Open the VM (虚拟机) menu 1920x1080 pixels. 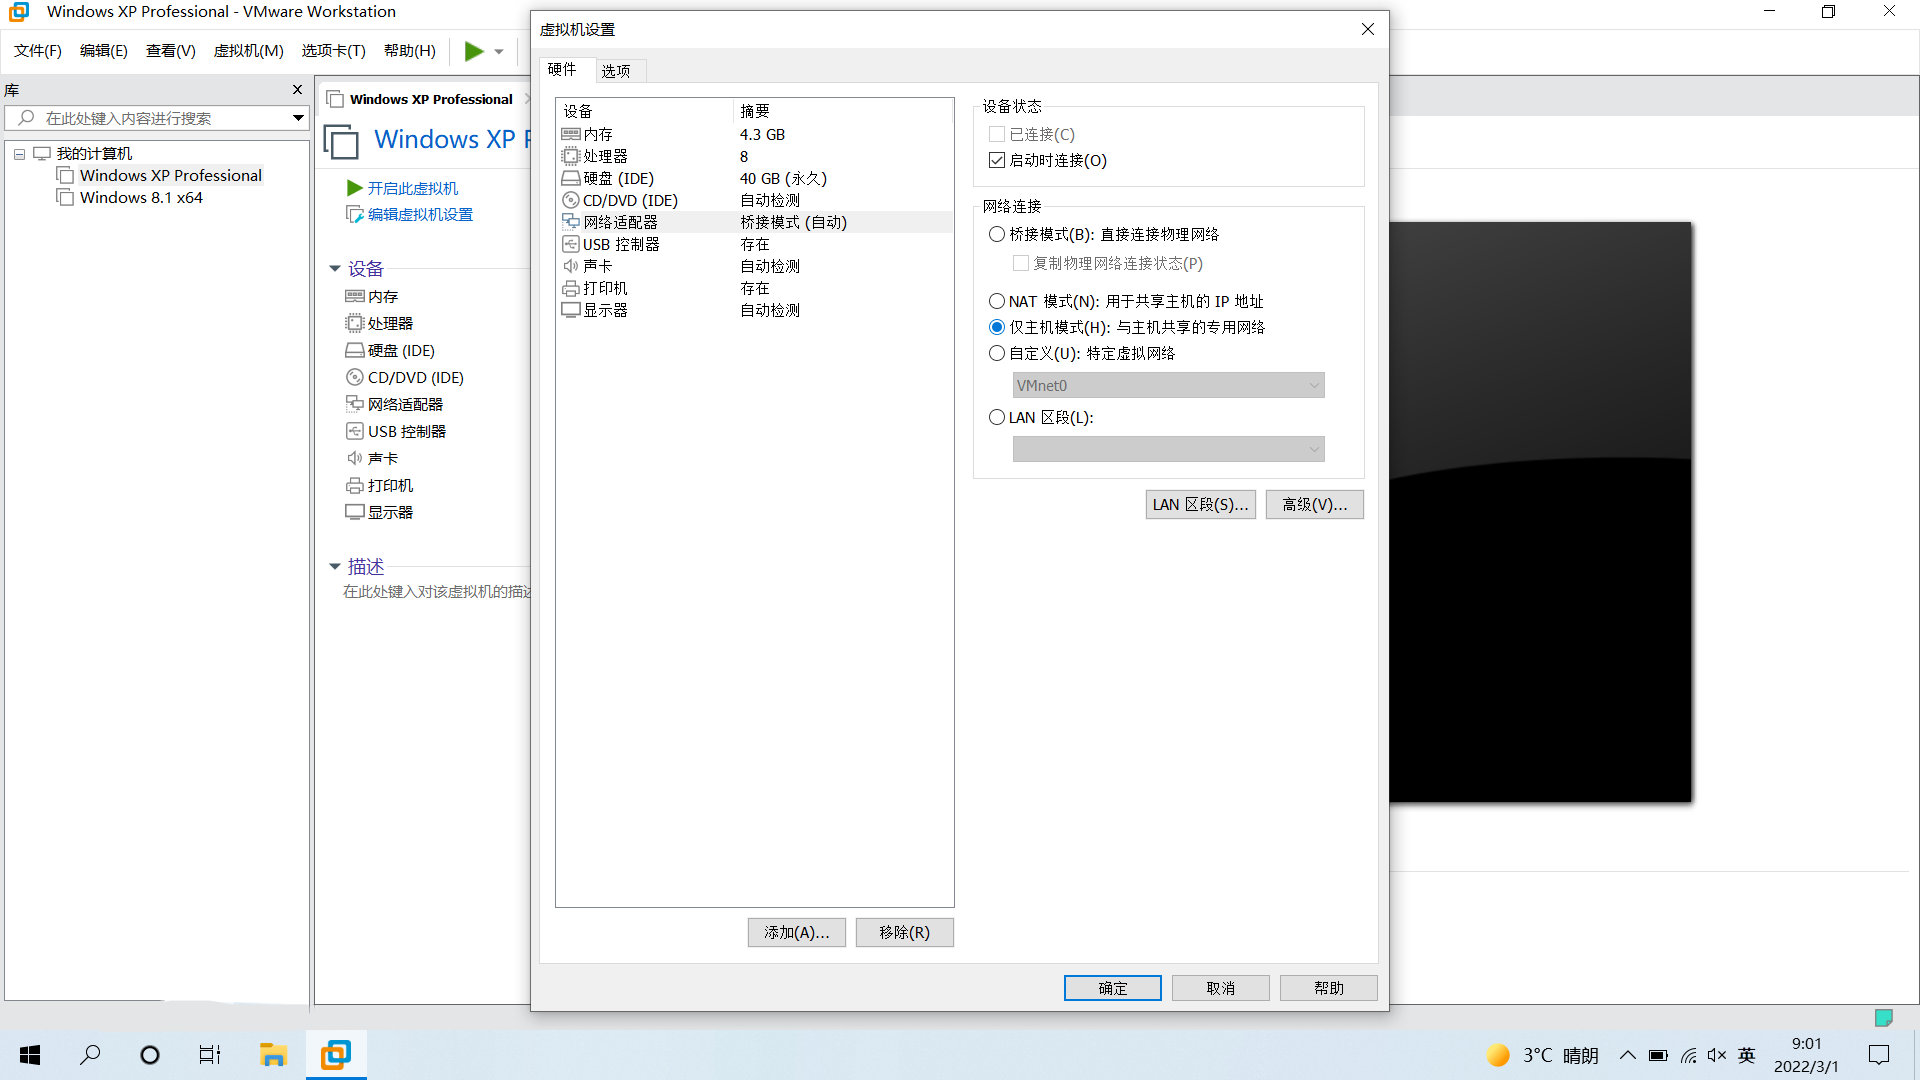[249, 51]
